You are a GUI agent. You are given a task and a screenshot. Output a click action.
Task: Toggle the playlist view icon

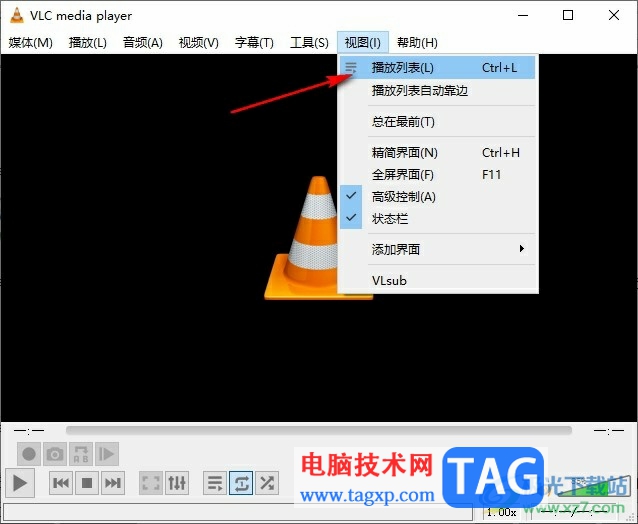pyautogui.click(x=215, y=483)
